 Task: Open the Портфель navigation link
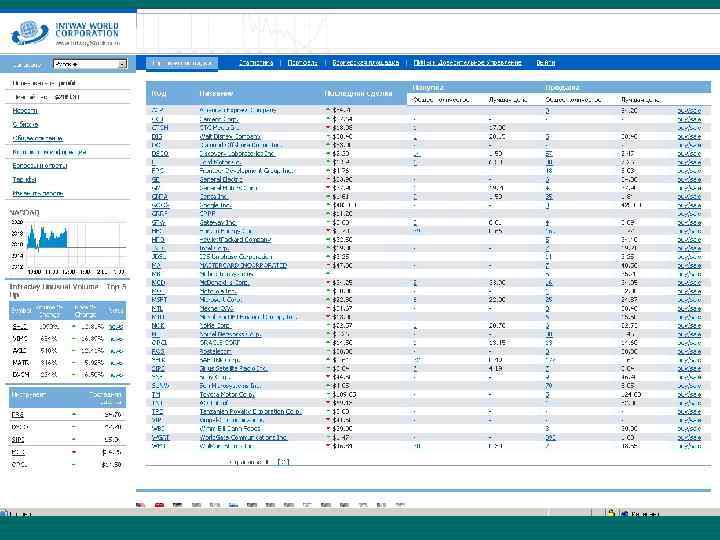(303, 62)
